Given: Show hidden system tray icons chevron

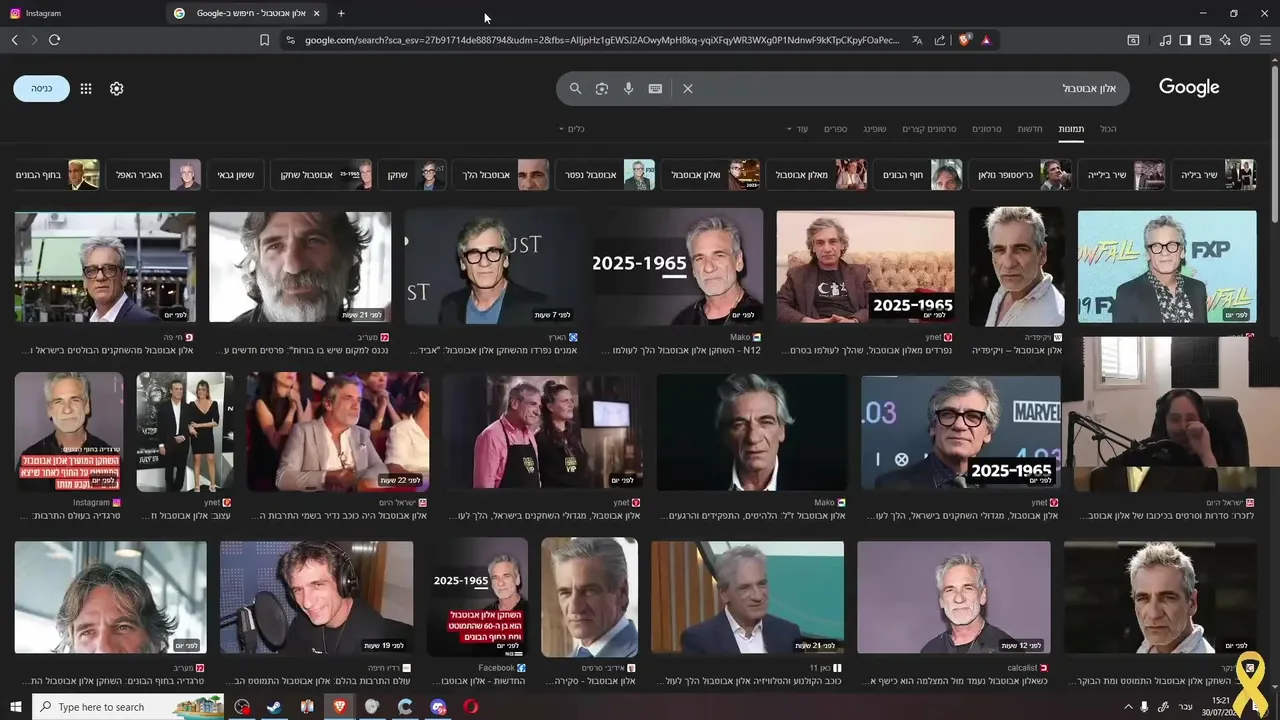Looking at the screenshot, I should click(1128, 707).
